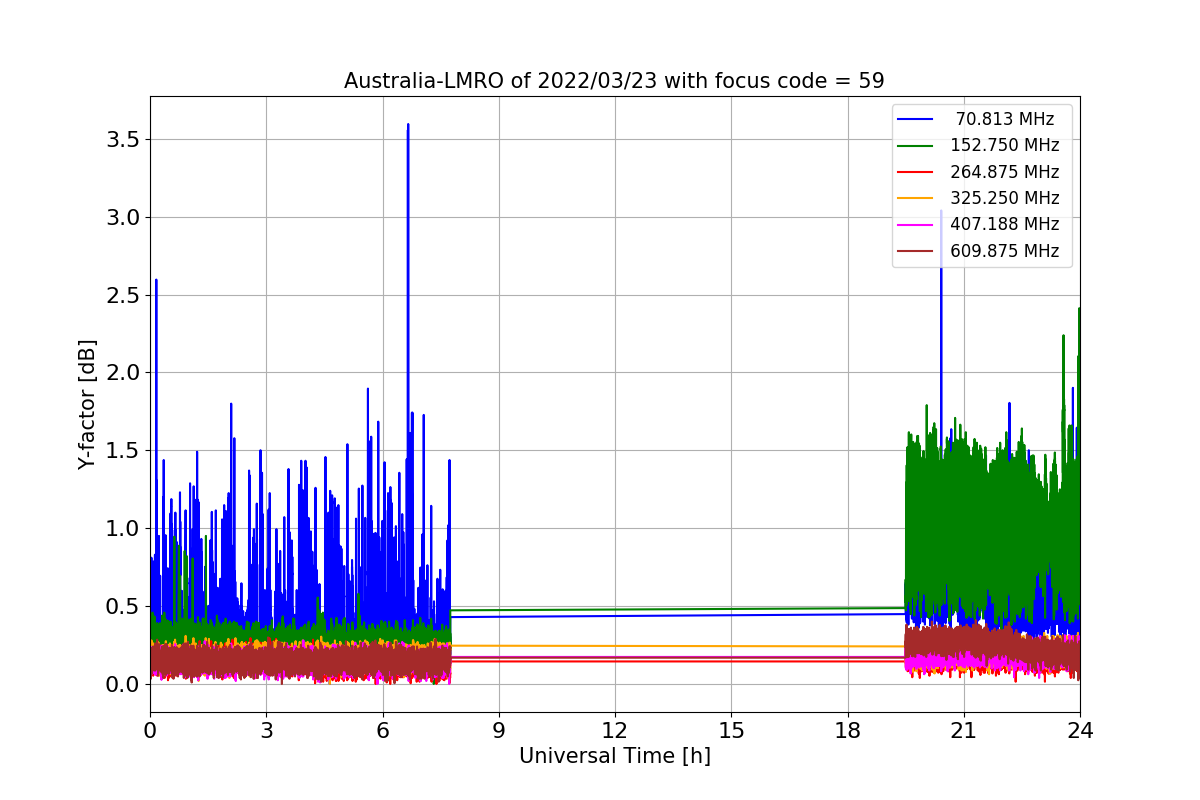
Task: Select the 152.750 MHz legend label
Action: click(1005, 145)
